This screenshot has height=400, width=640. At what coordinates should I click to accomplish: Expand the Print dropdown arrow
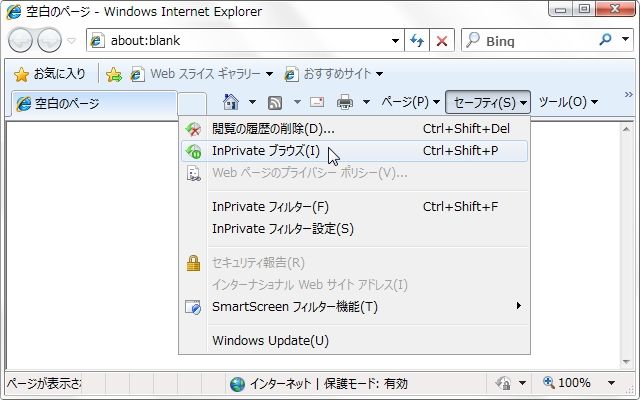(x=367, y=102)
